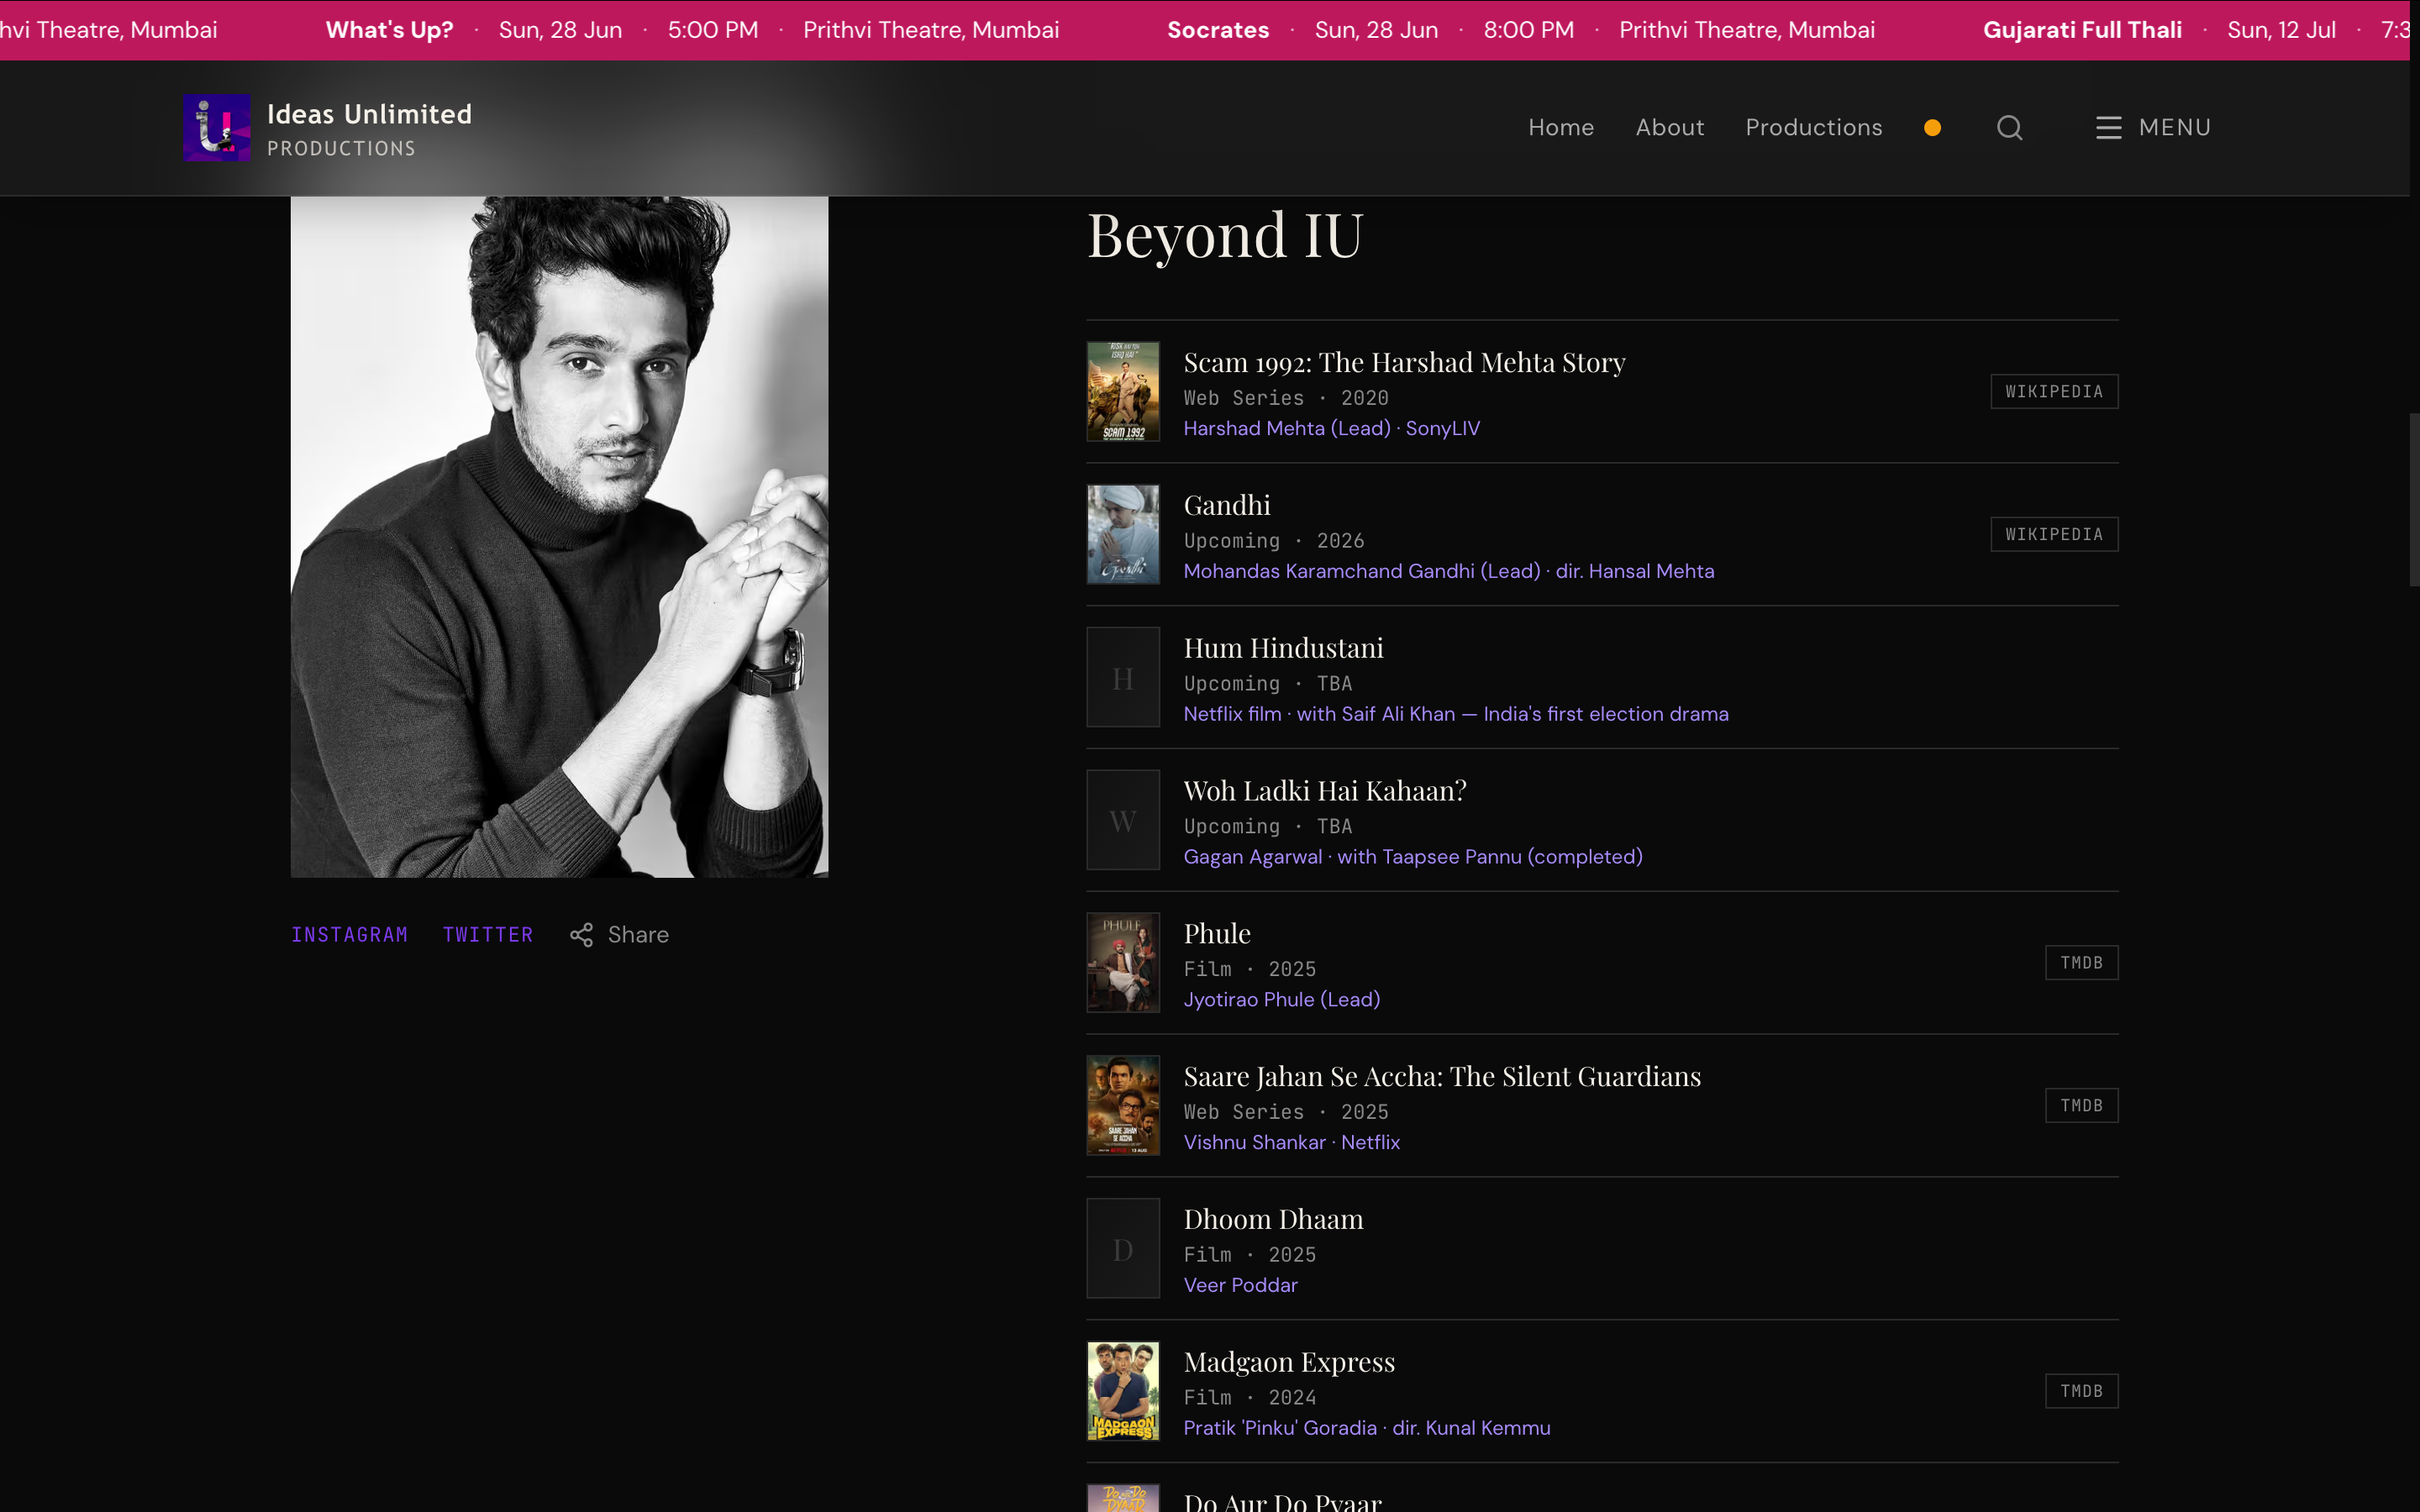This screenshot has height=1512, width=2420.
Task: Open the search magnifier icon
Action: coord(2009,128)
